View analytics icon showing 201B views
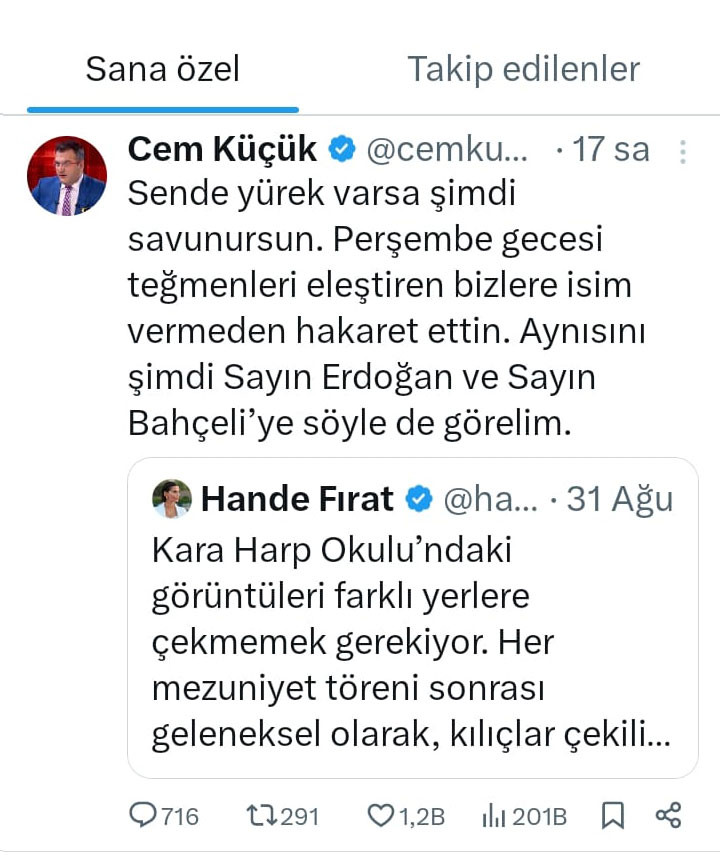Screen dimensions: 720x860 tap(494, 816)
